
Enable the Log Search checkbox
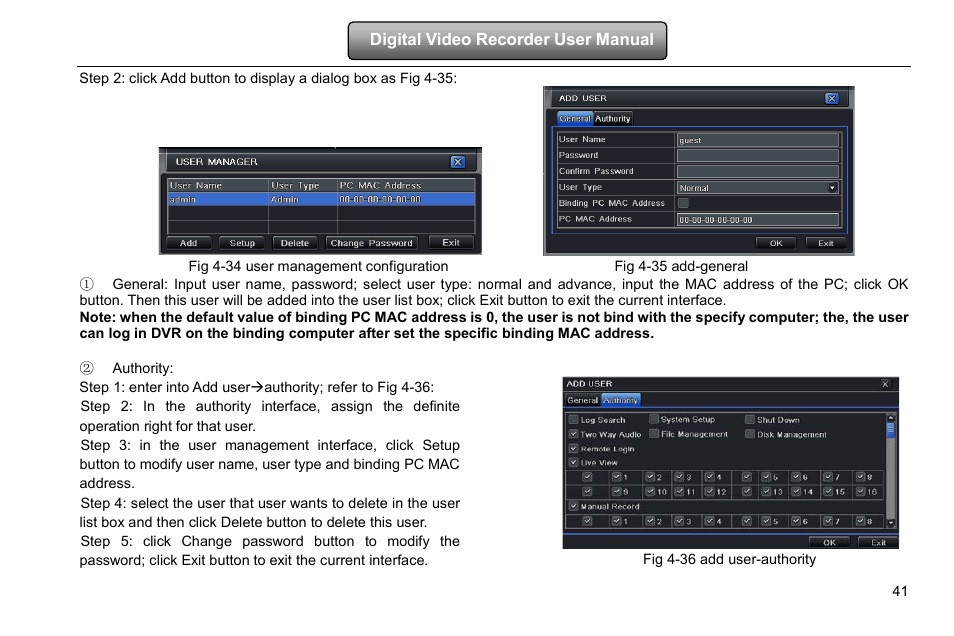574,420
